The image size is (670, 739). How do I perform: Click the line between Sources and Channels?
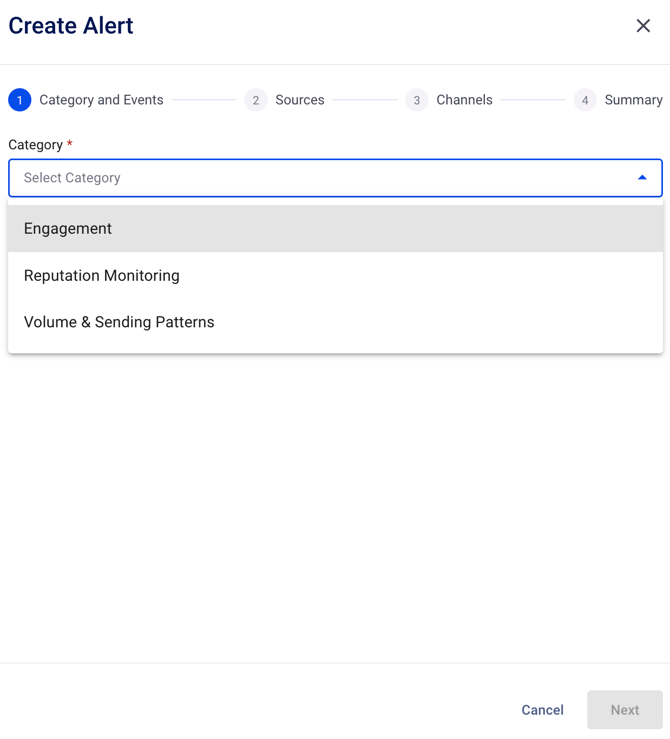(365, 100)
